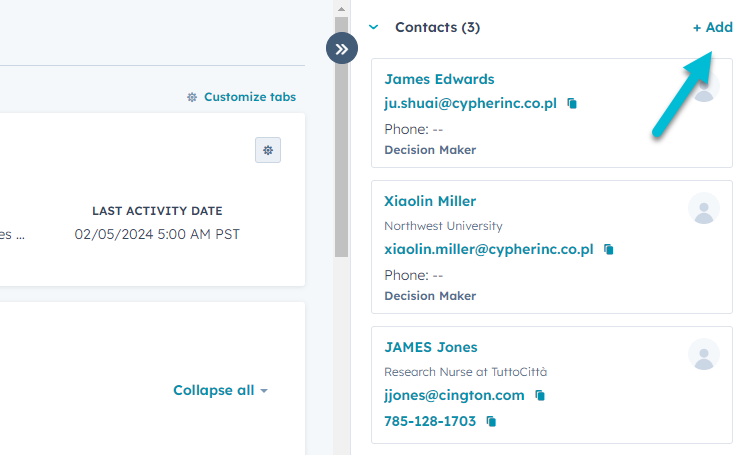Copy phone number 785-128-1703 icon

[x=491, y=422]
